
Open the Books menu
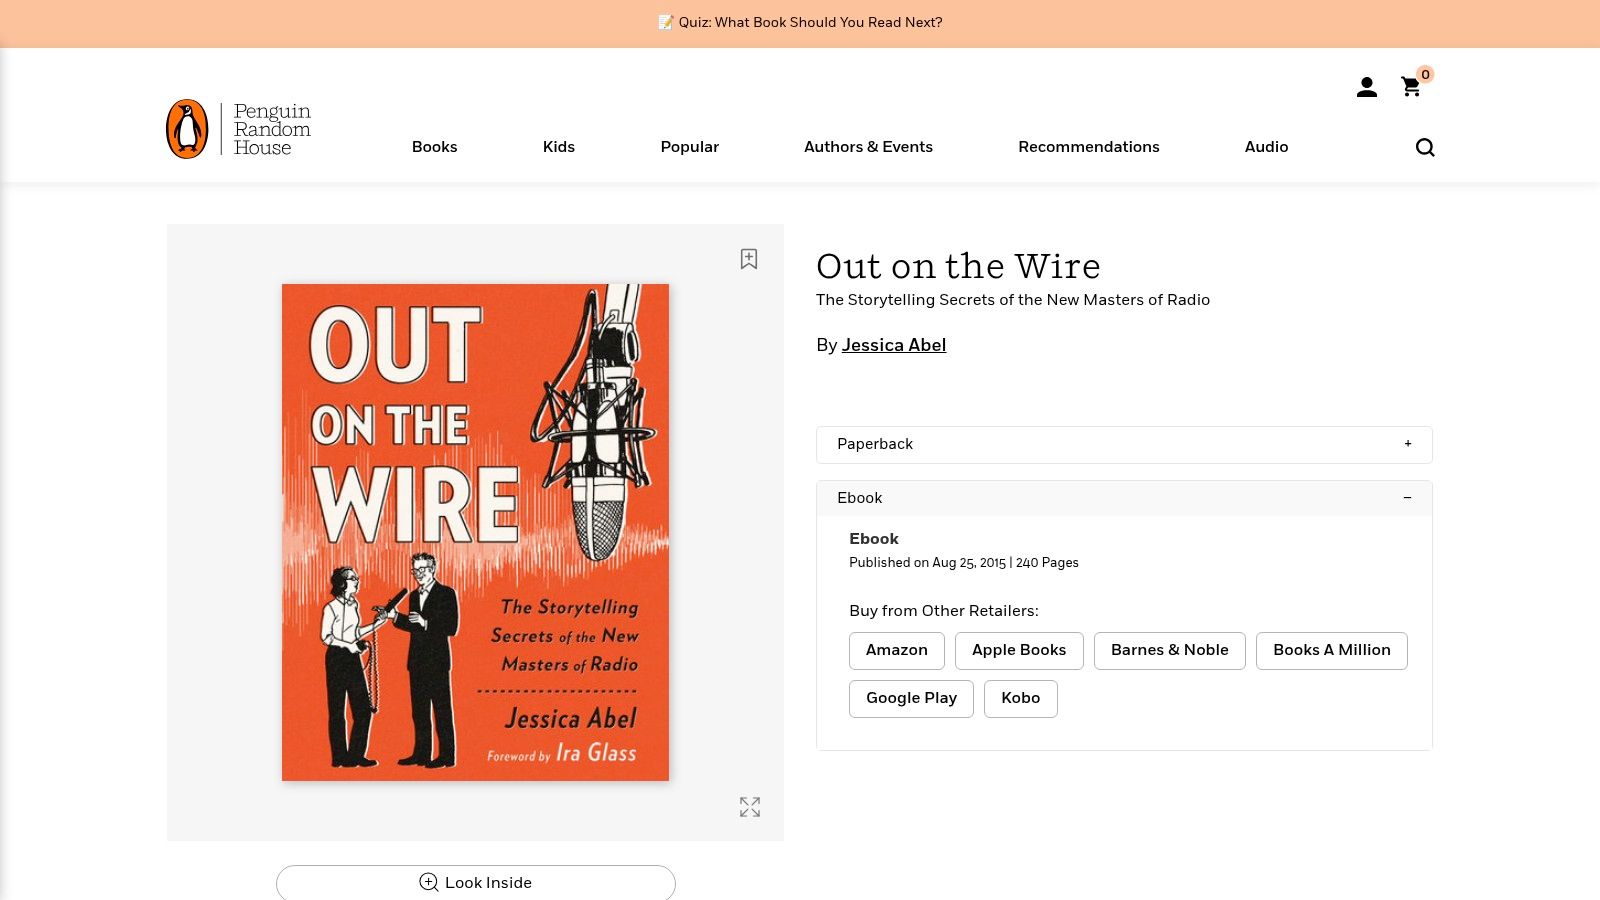[435, 147]
